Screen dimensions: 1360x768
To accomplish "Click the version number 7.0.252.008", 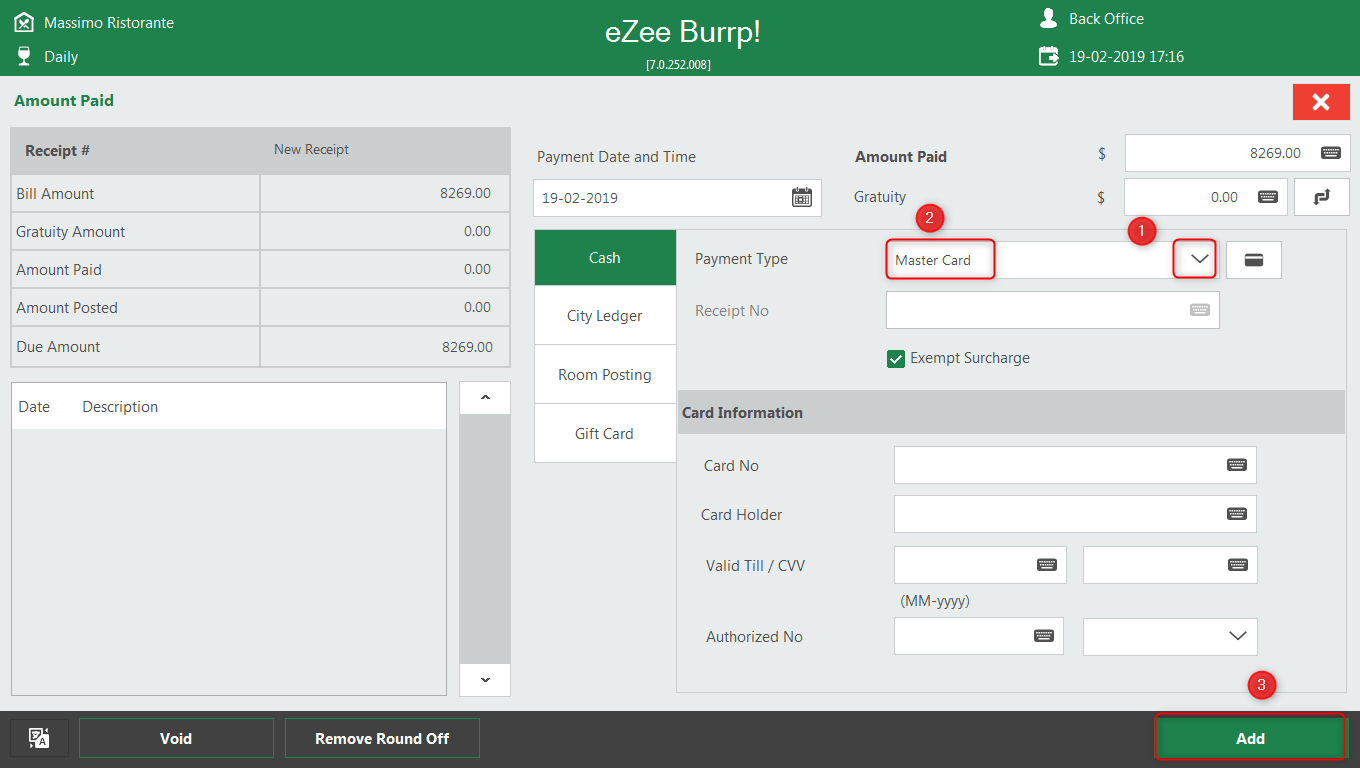I will [x=679, y=64].
